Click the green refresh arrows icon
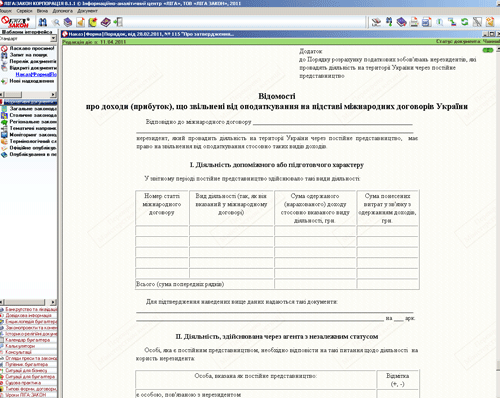 point(464,22)
